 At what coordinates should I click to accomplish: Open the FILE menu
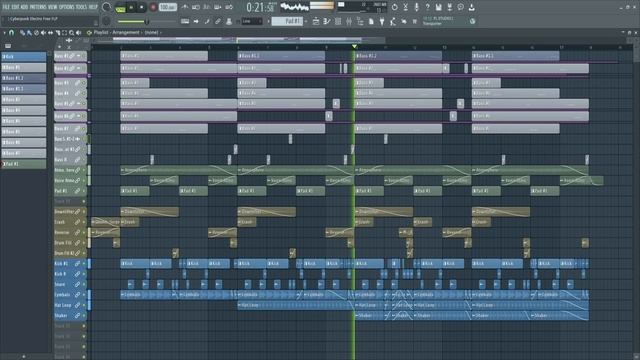point(6,7)
